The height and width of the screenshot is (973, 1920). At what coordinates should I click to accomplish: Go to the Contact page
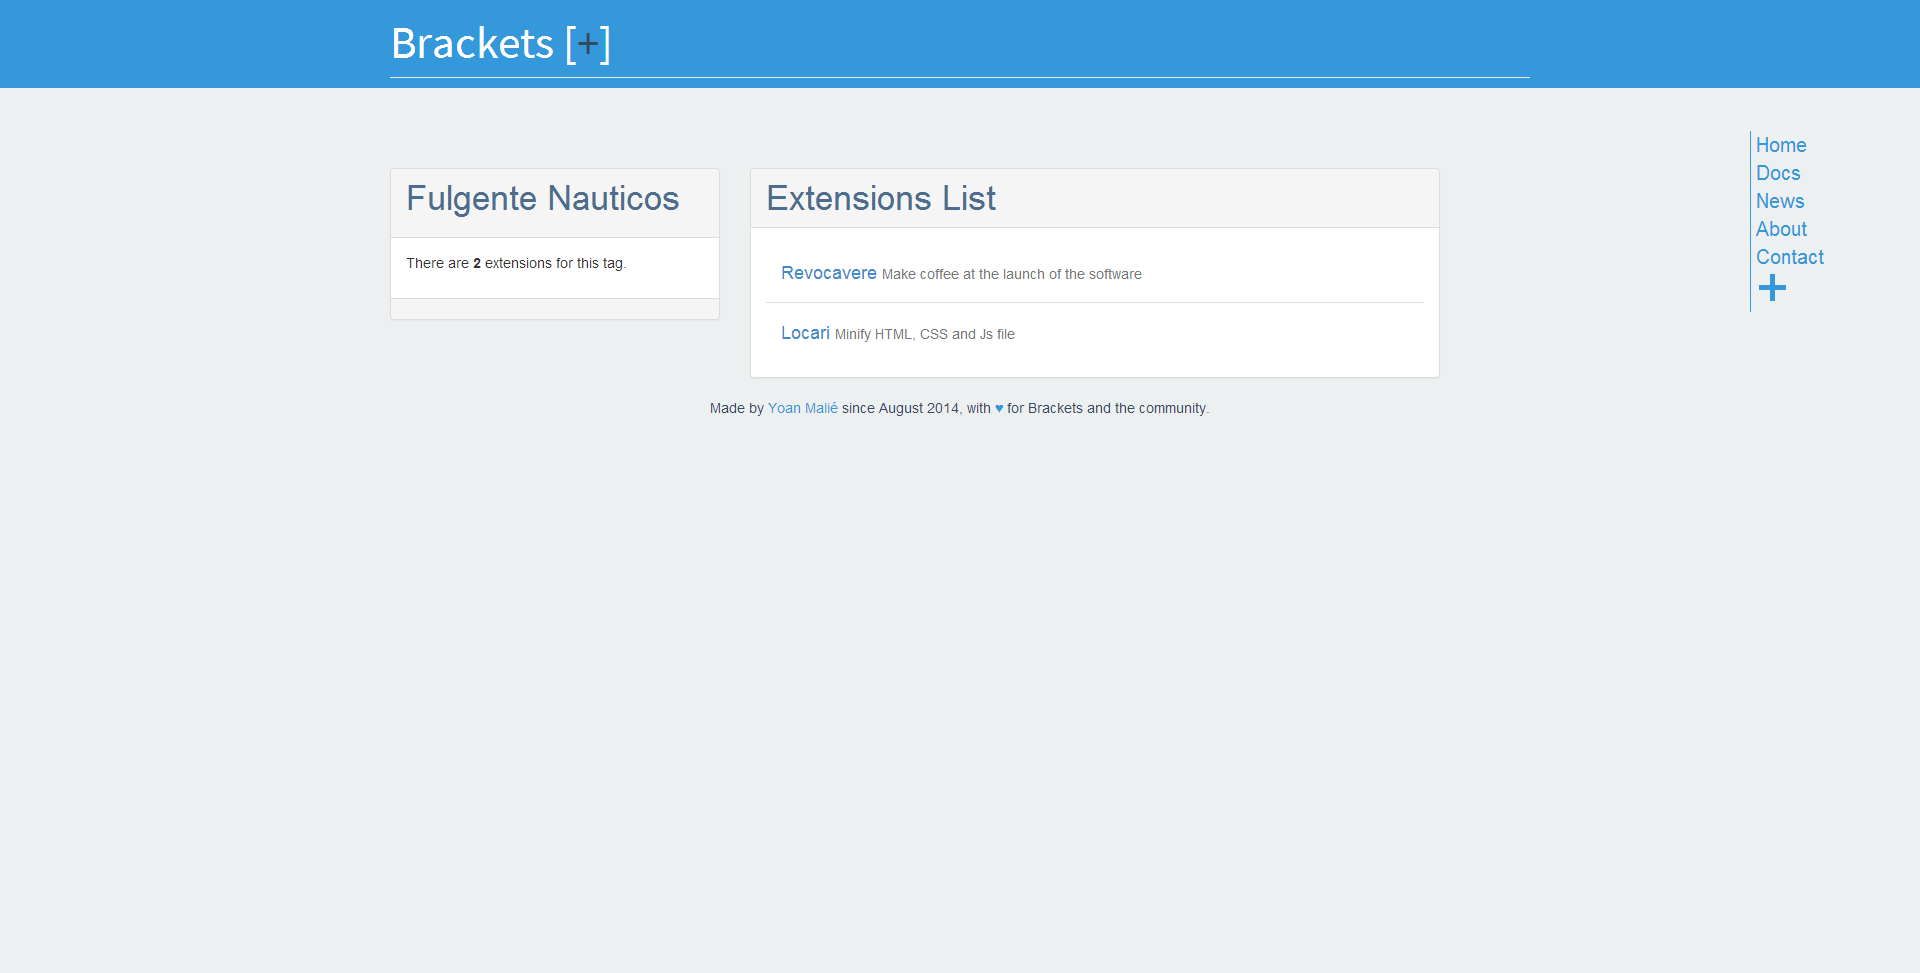(x=1789, y=257)
